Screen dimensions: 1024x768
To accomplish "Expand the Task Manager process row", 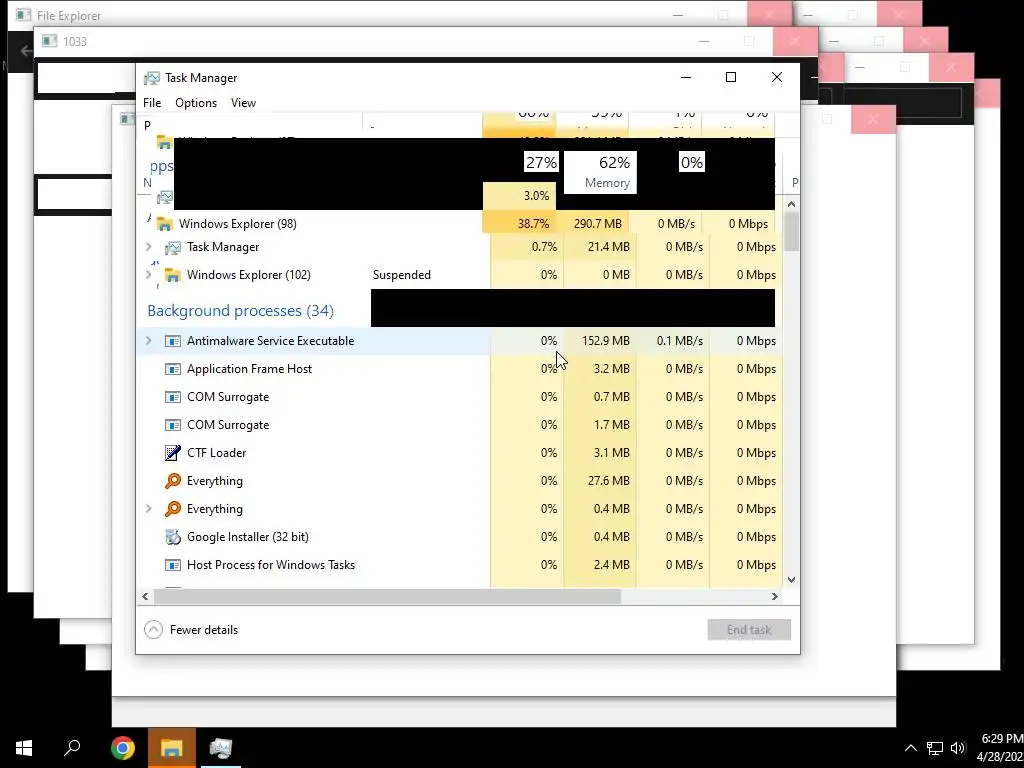I will (149, 247).
